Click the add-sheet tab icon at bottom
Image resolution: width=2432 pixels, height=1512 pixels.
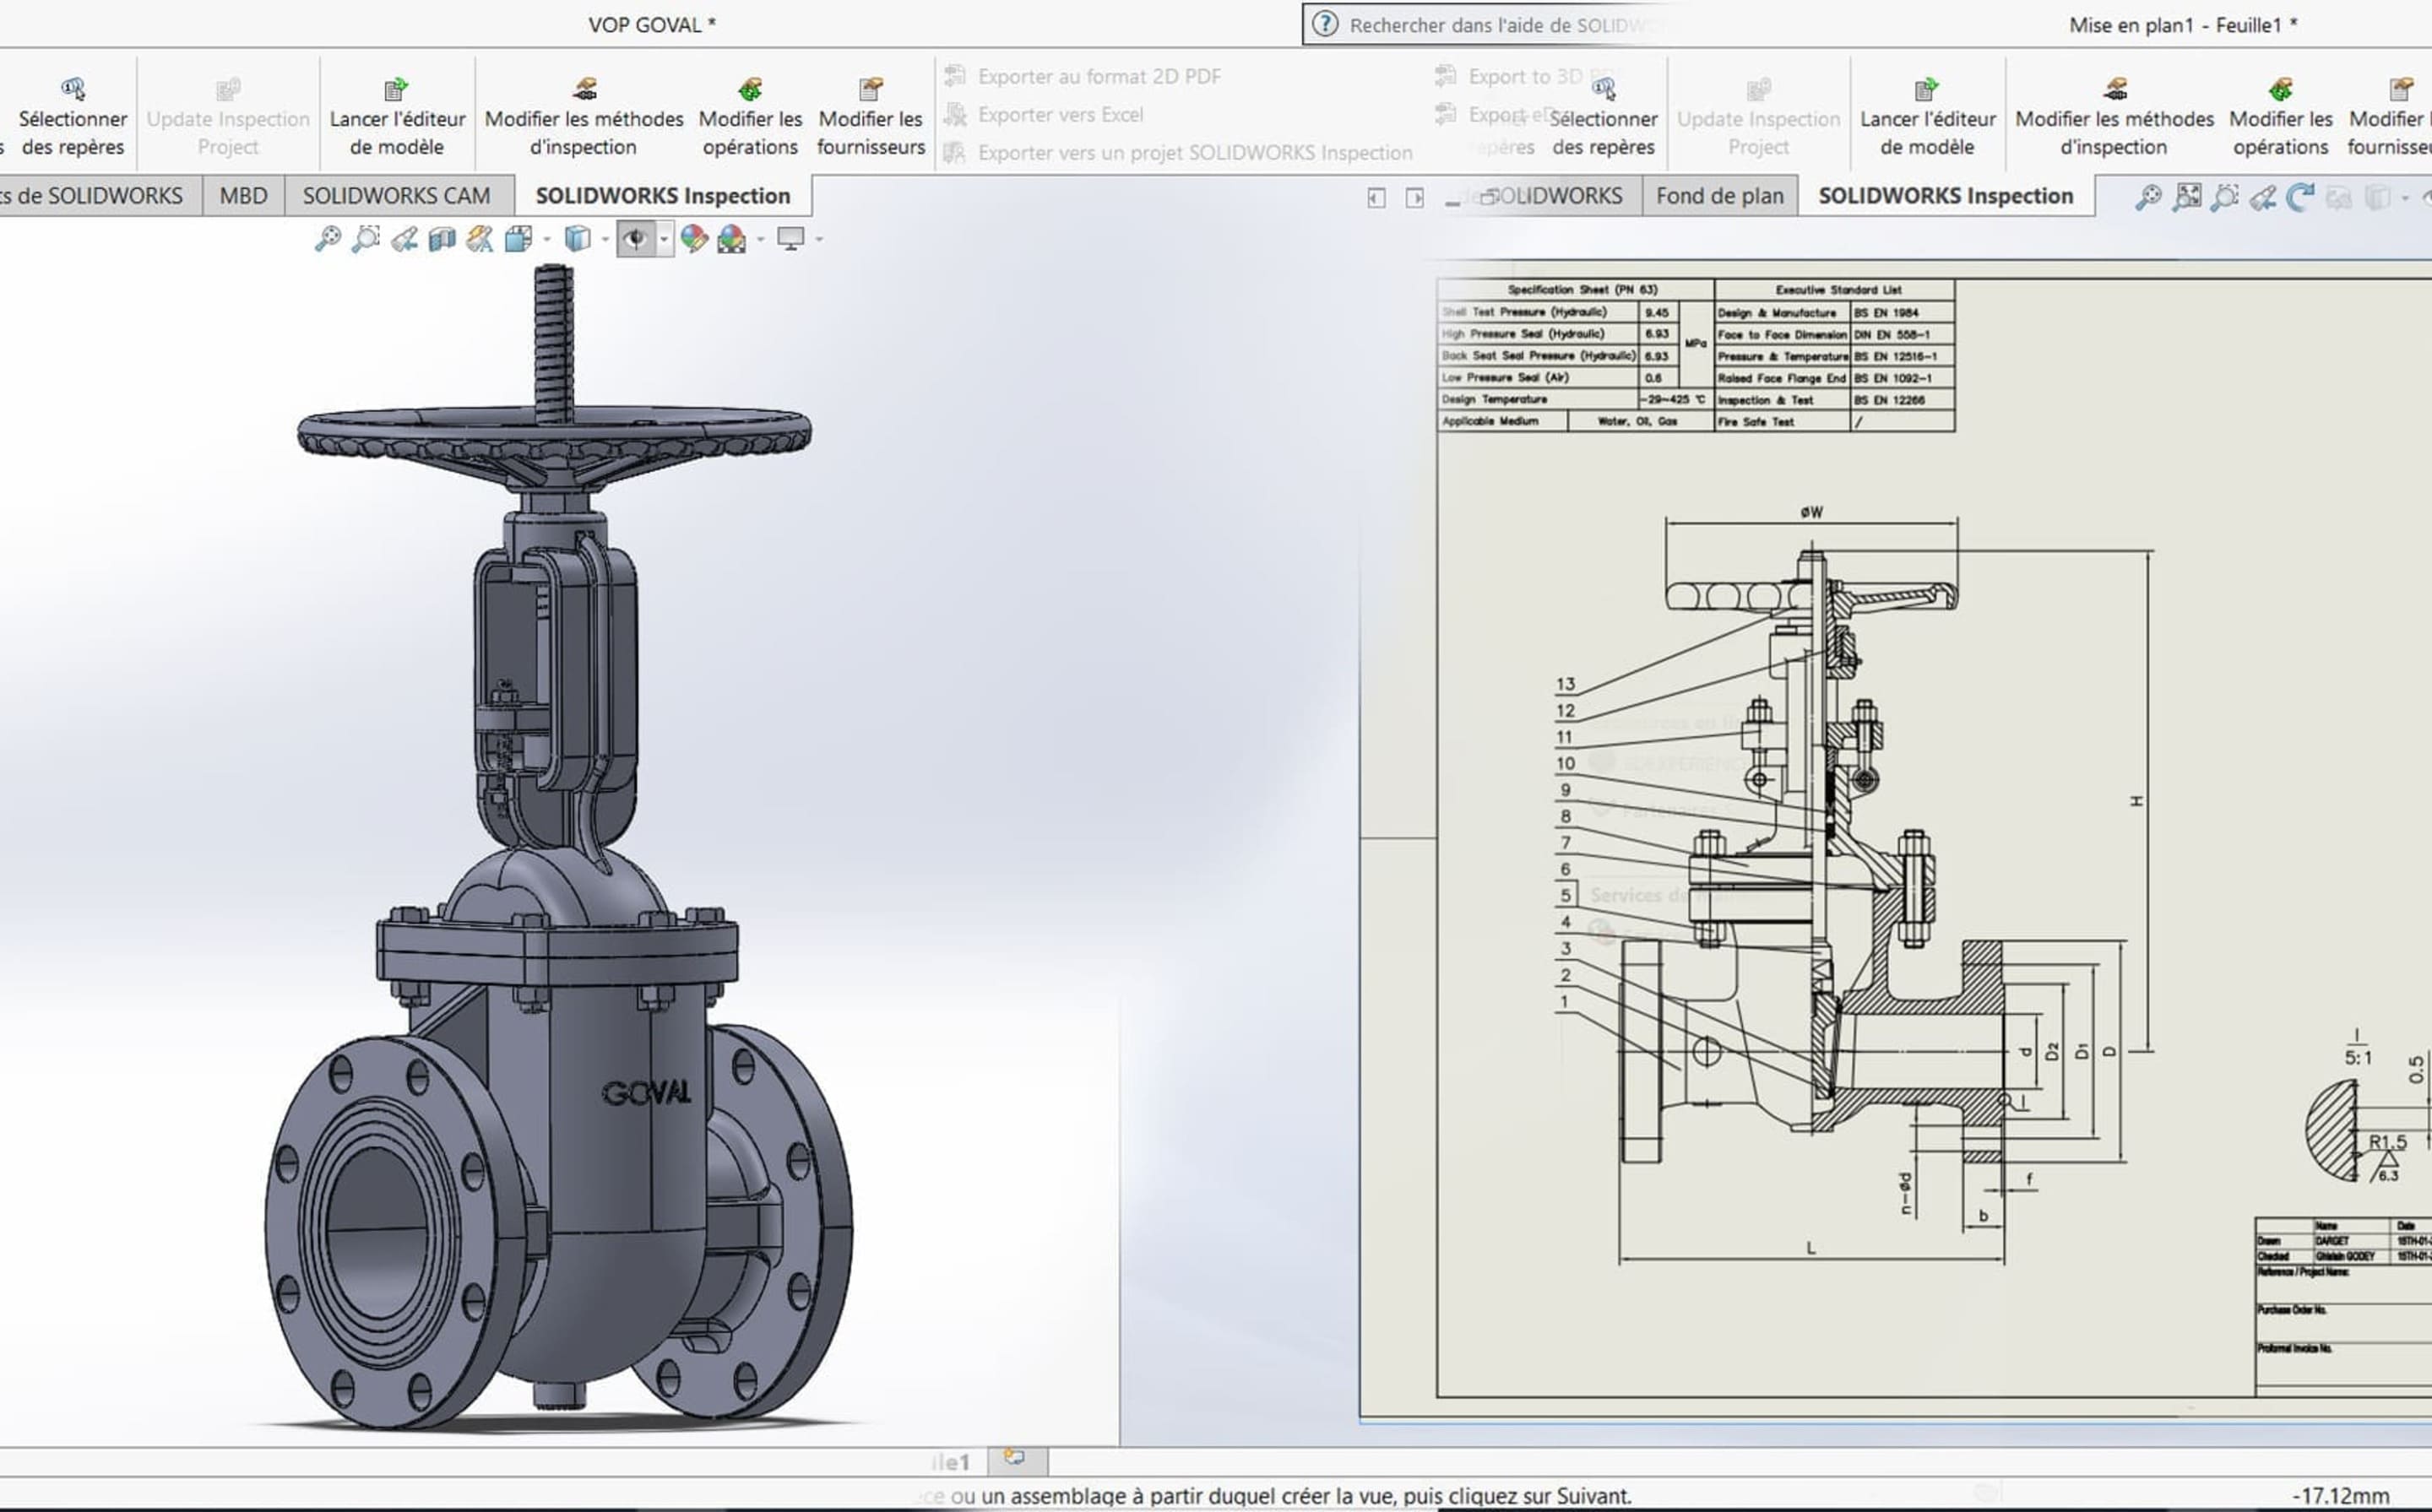(1016, 1459)
